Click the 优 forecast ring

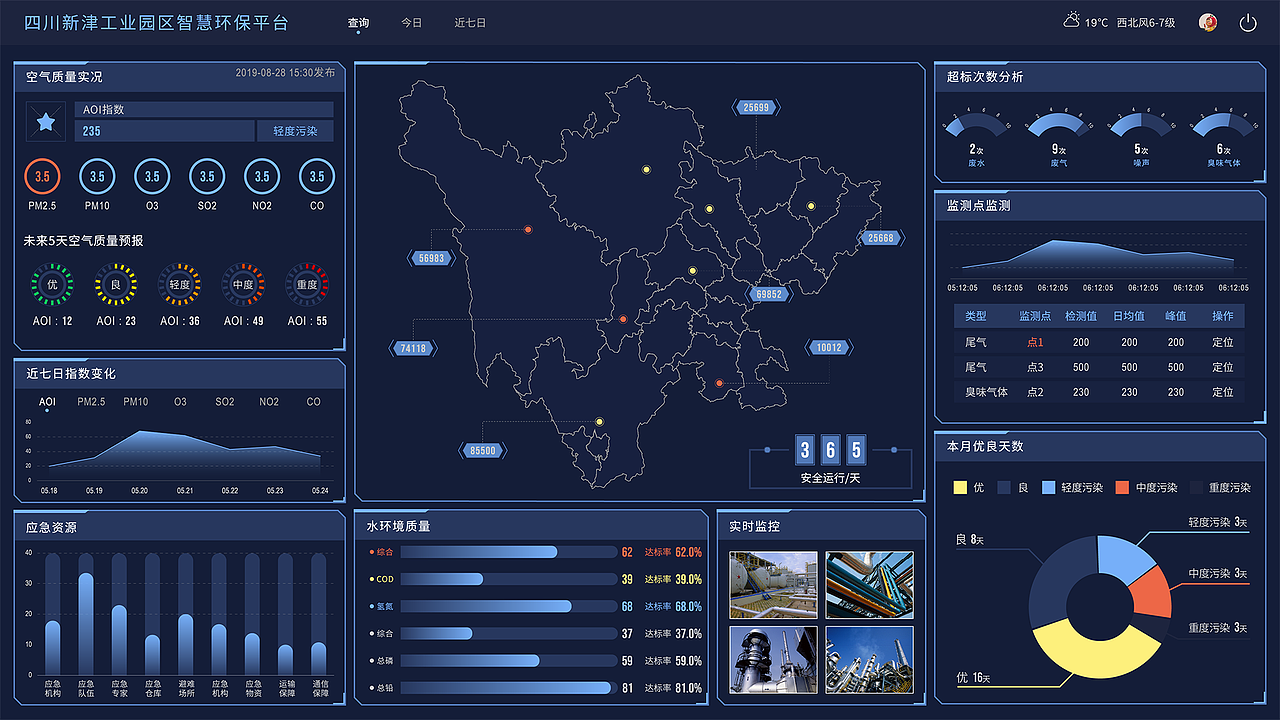coord(52,285)
